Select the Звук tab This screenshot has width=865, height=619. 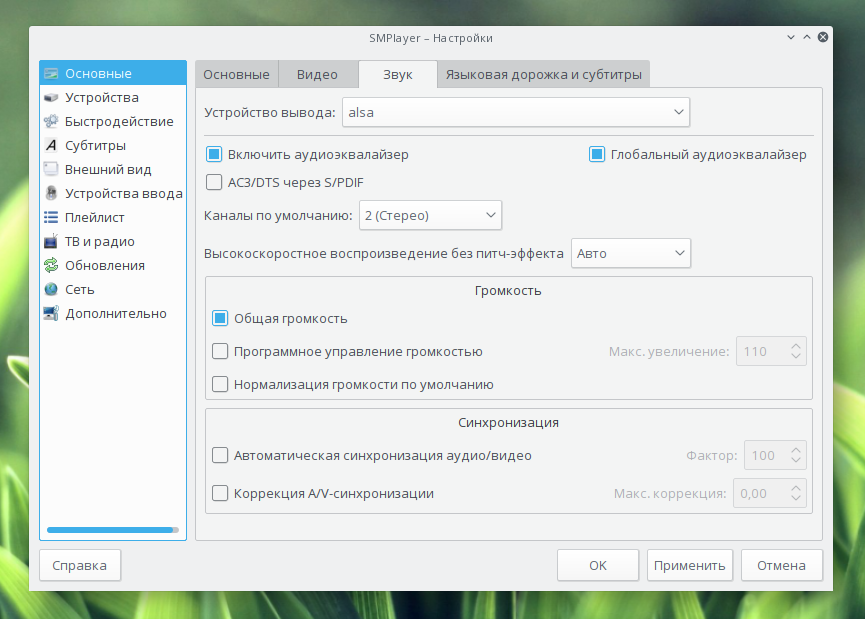click(x=398, y=74)
